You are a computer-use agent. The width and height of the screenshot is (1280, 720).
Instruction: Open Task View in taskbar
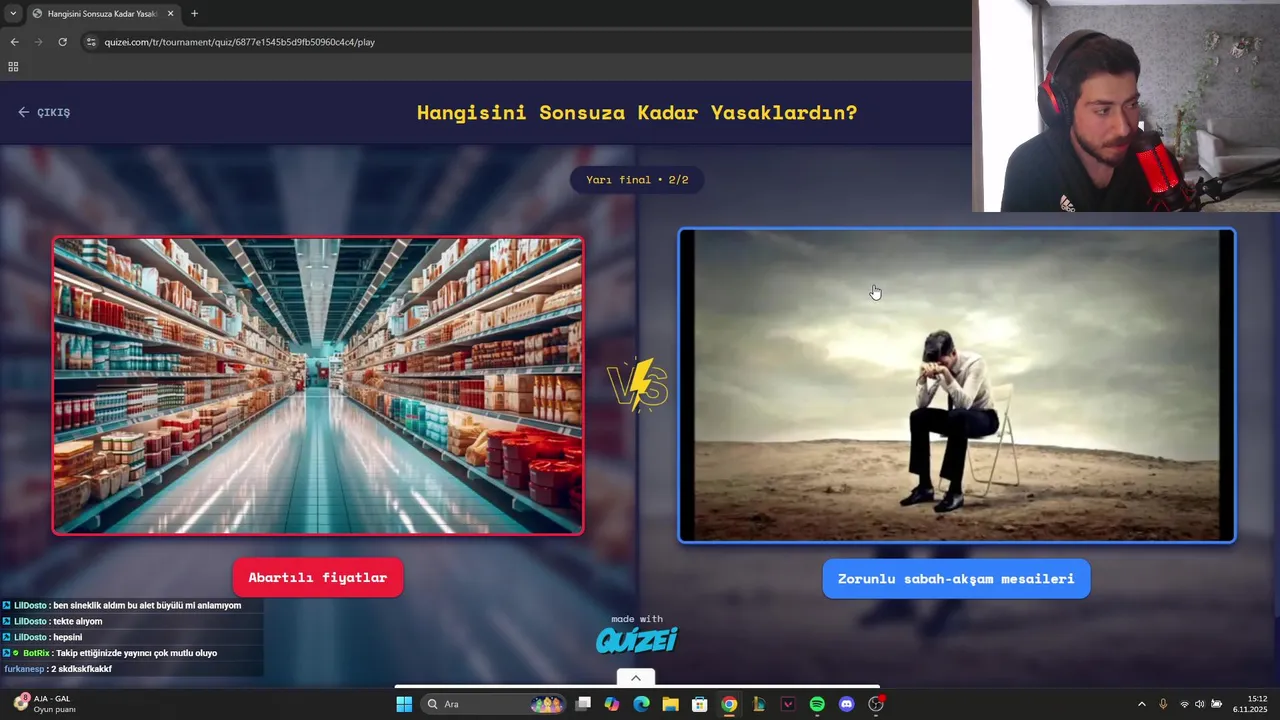point(584,704)
